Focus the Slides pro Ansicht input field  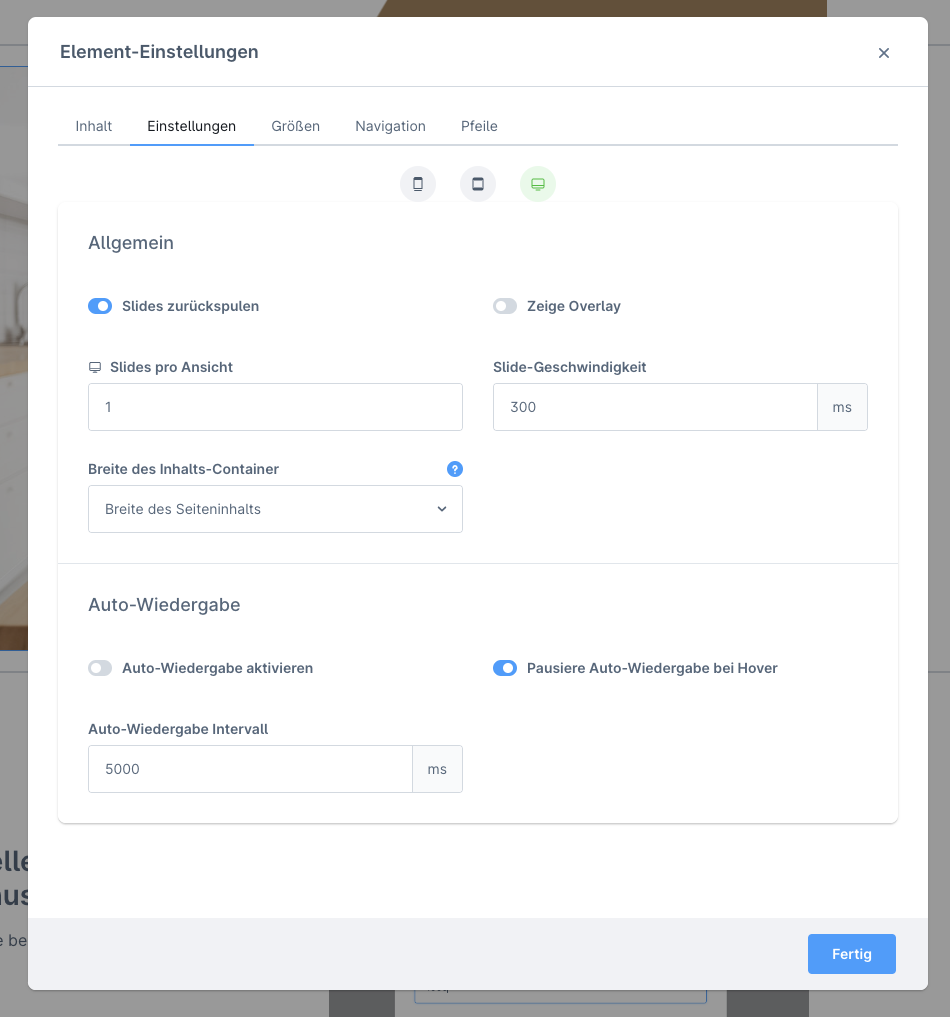[x=275, y=407]
